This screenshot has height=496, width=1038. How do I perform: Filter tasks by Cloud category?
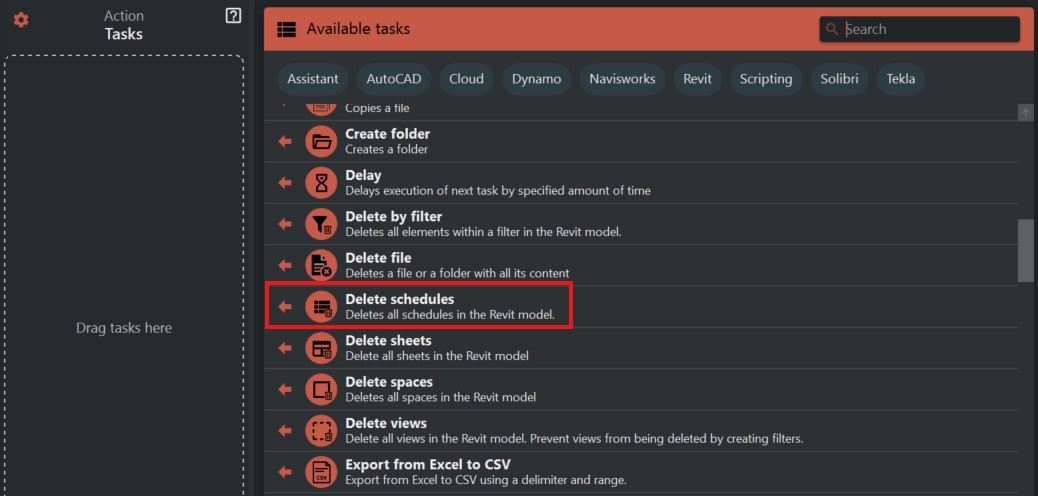(x=466, y=79)
